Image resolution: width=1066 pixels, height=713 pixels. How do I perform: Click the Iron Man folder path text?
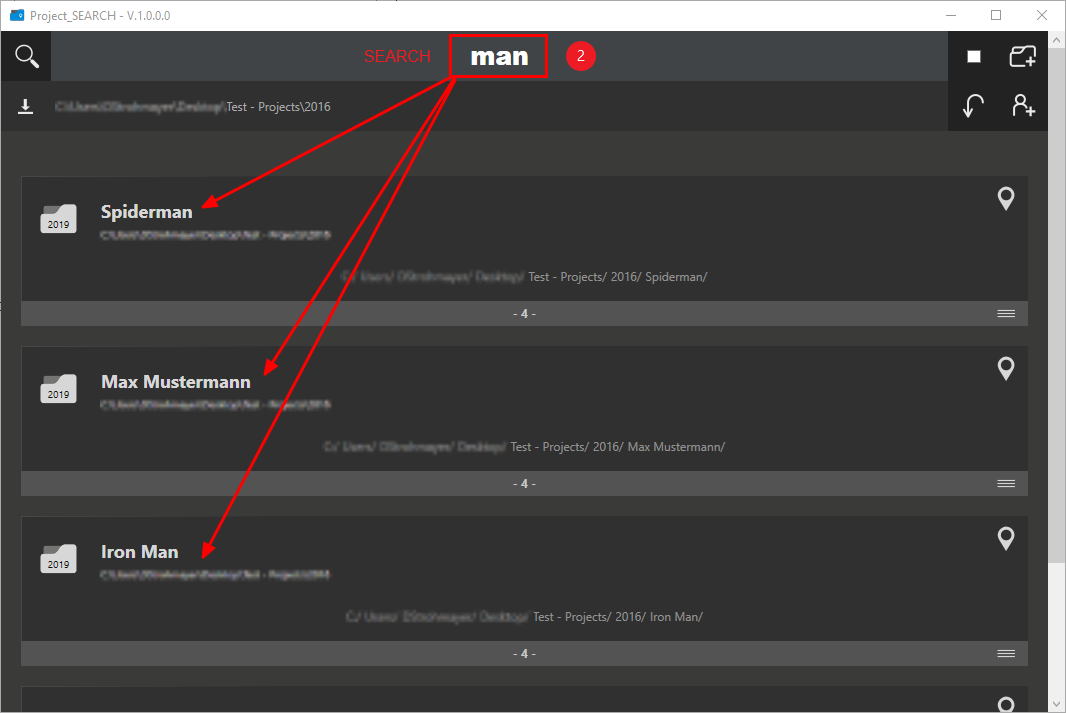click(524, 616)
